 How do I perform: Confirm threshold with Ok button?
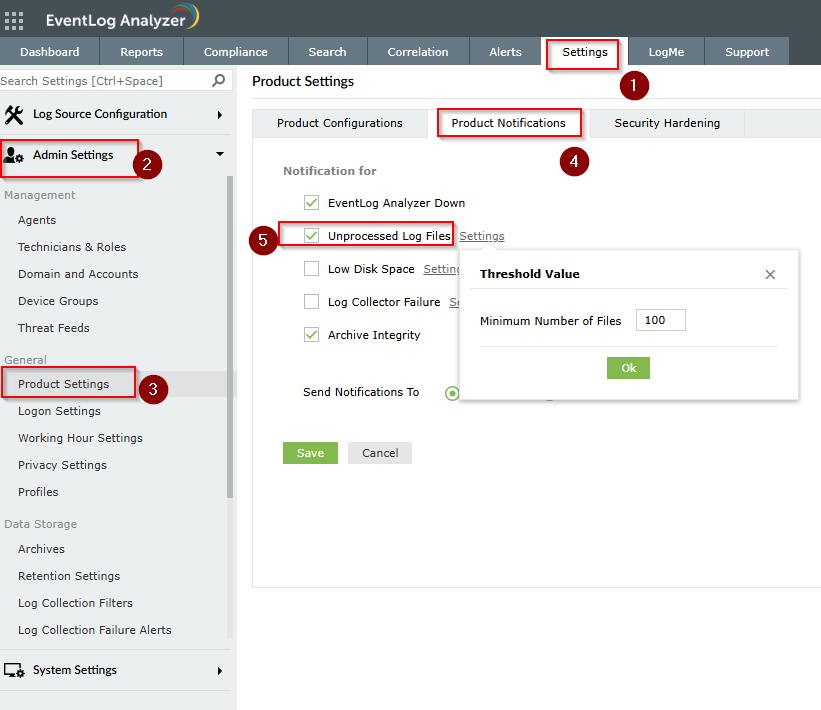click(x=628, y=368)
